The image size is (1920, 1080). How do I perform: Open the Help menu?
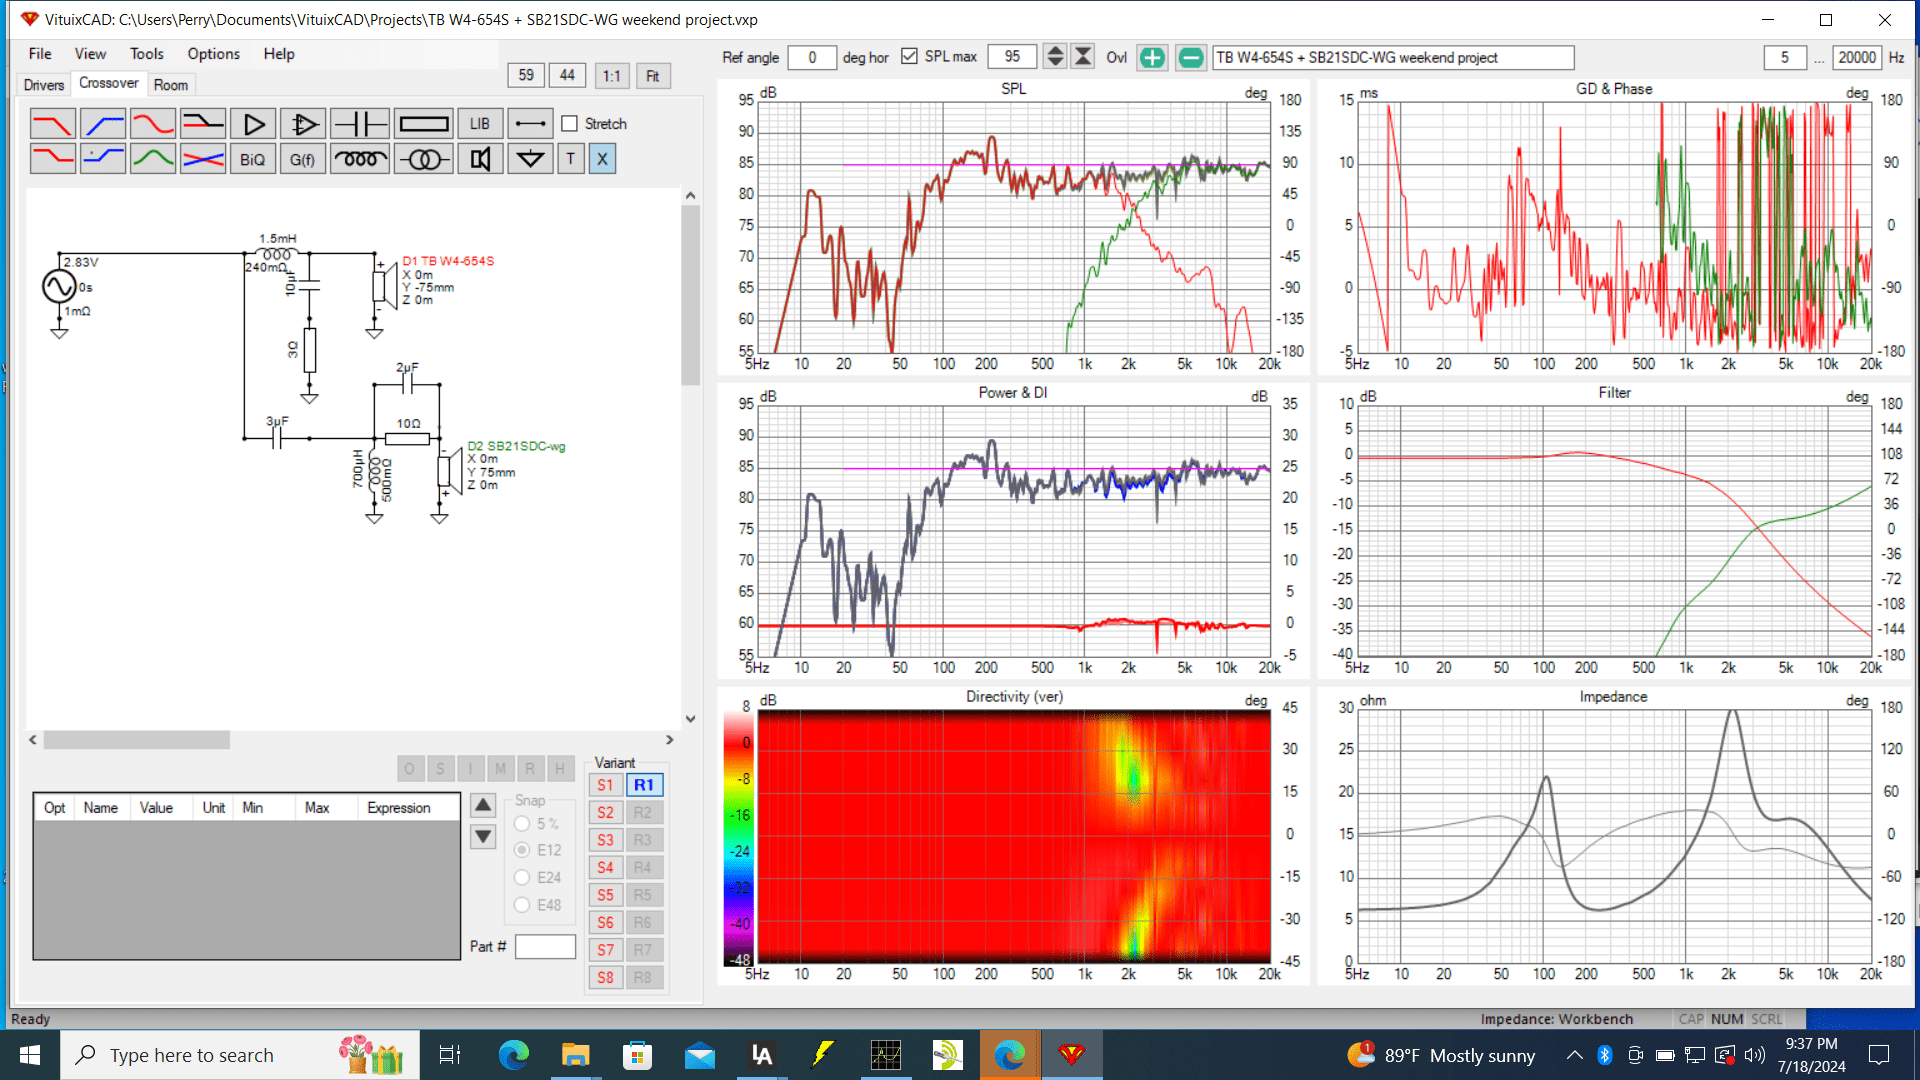point(279,54)
